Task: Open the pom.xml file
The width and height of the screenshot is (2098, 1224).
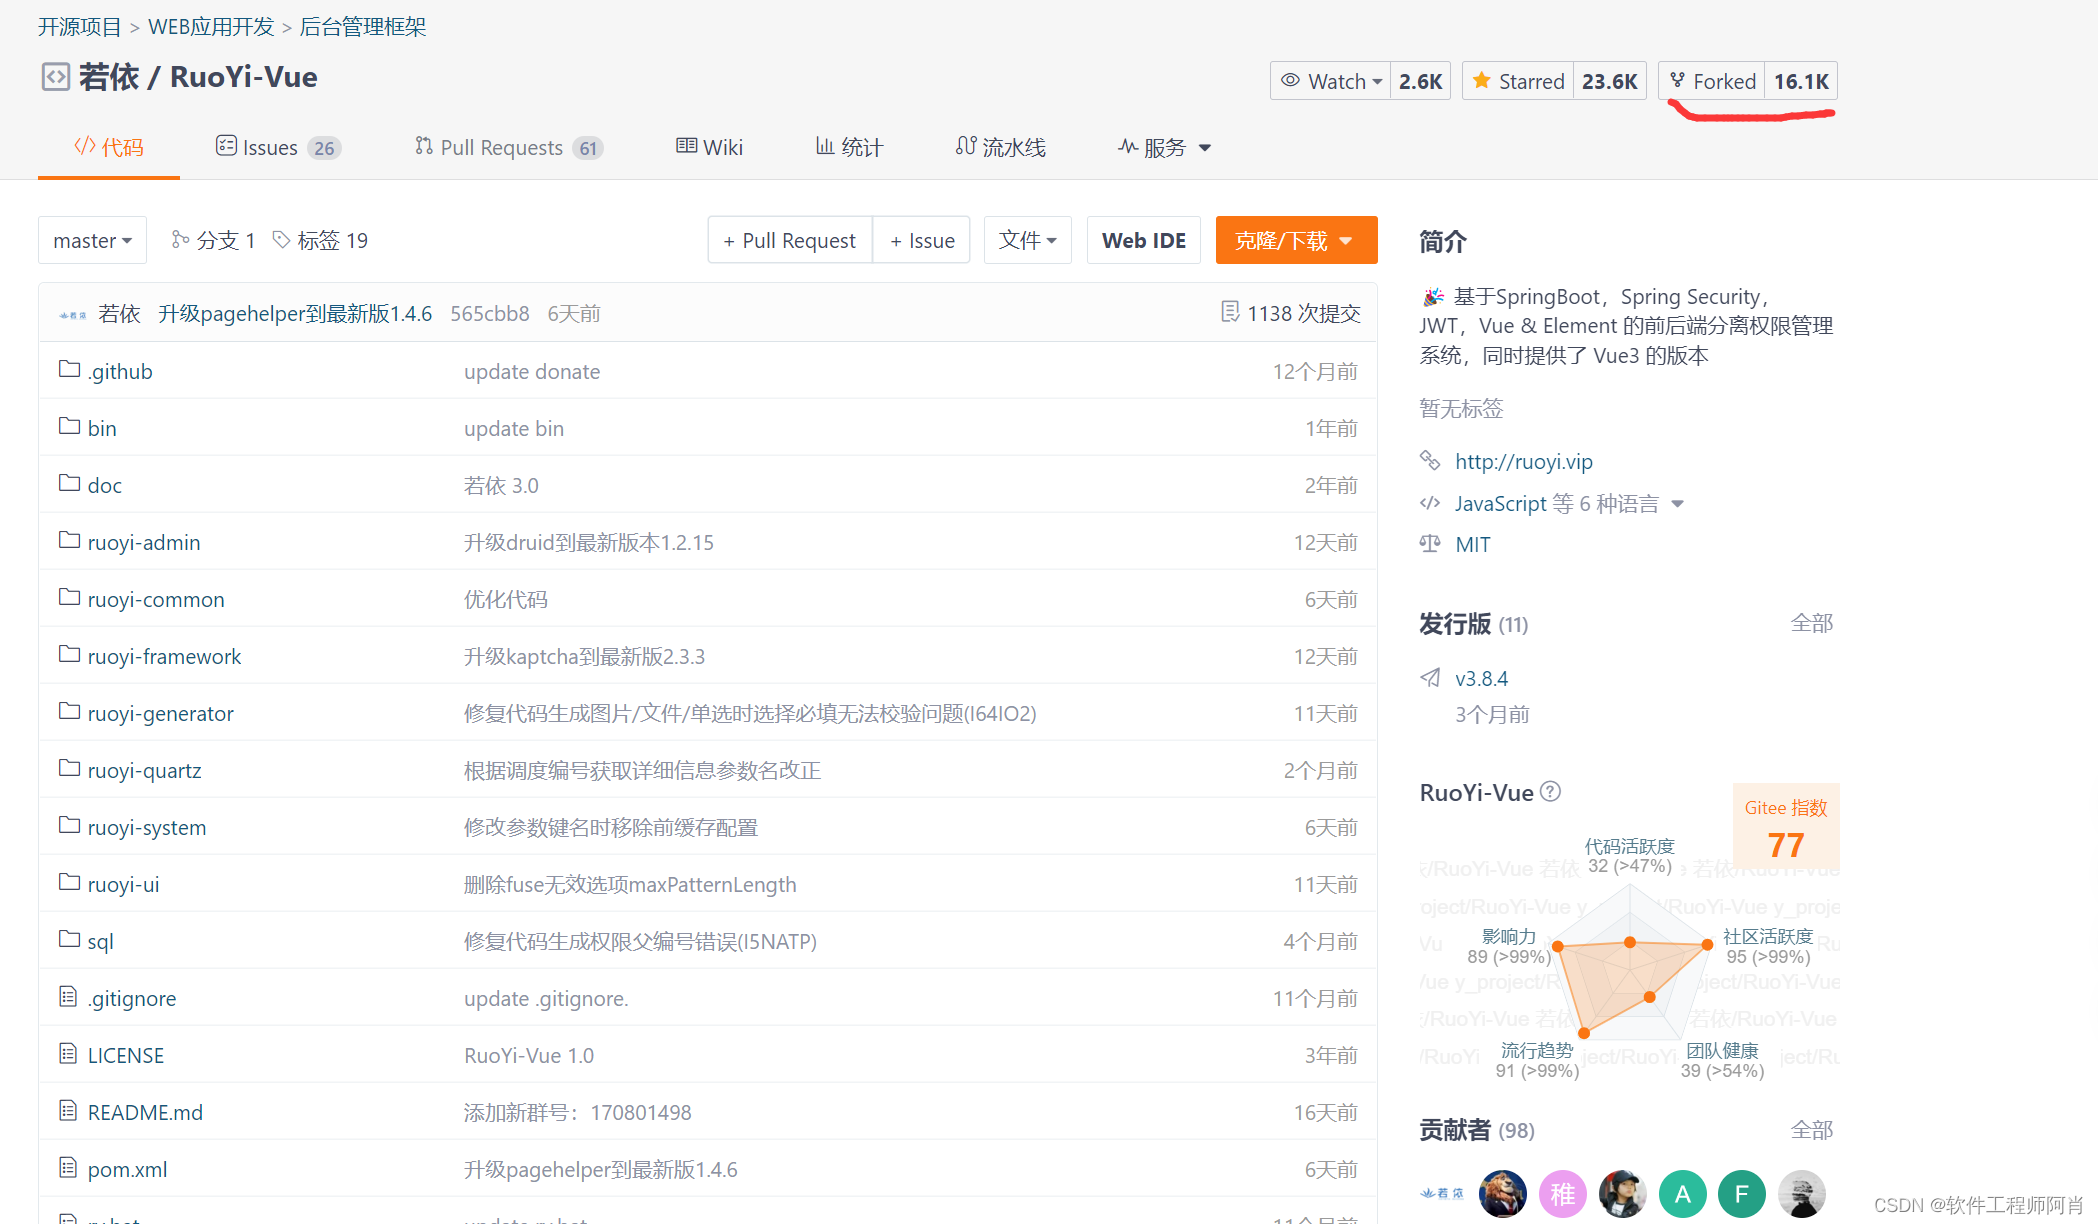Action: 127,1168
